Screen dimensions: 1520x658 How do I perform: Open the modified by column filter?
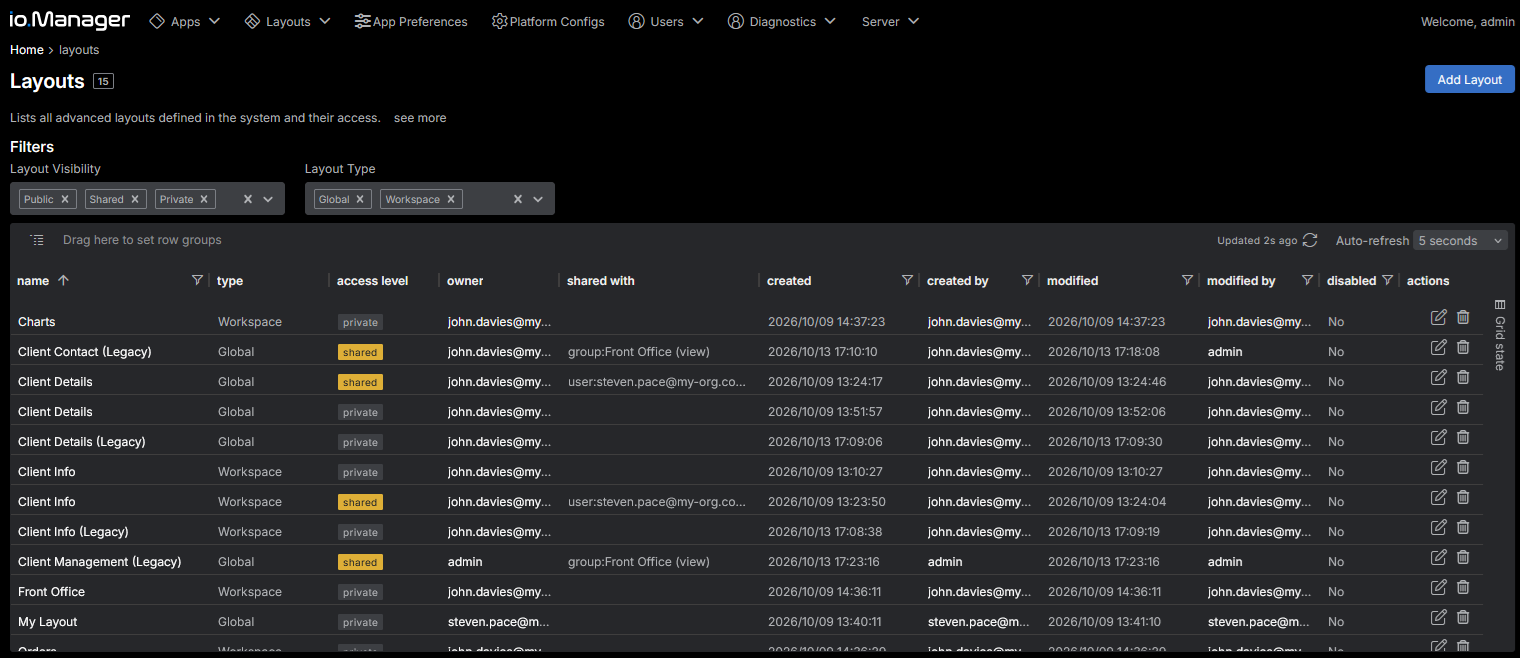pyautogui.click(x=1307, y=281)
